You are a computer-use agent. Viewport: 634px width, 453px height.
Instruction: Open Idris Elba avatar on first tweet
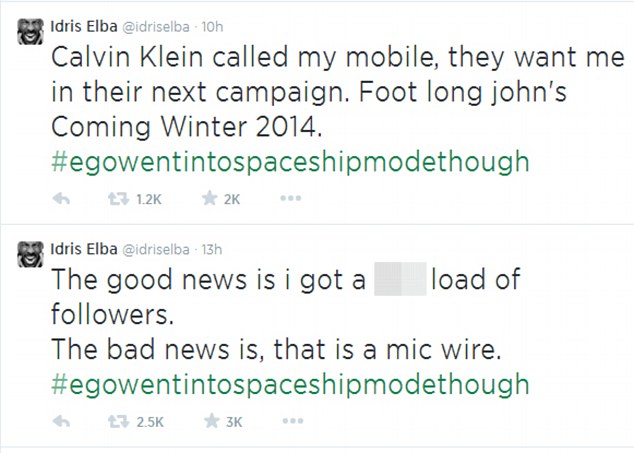[x=30, y=31]
